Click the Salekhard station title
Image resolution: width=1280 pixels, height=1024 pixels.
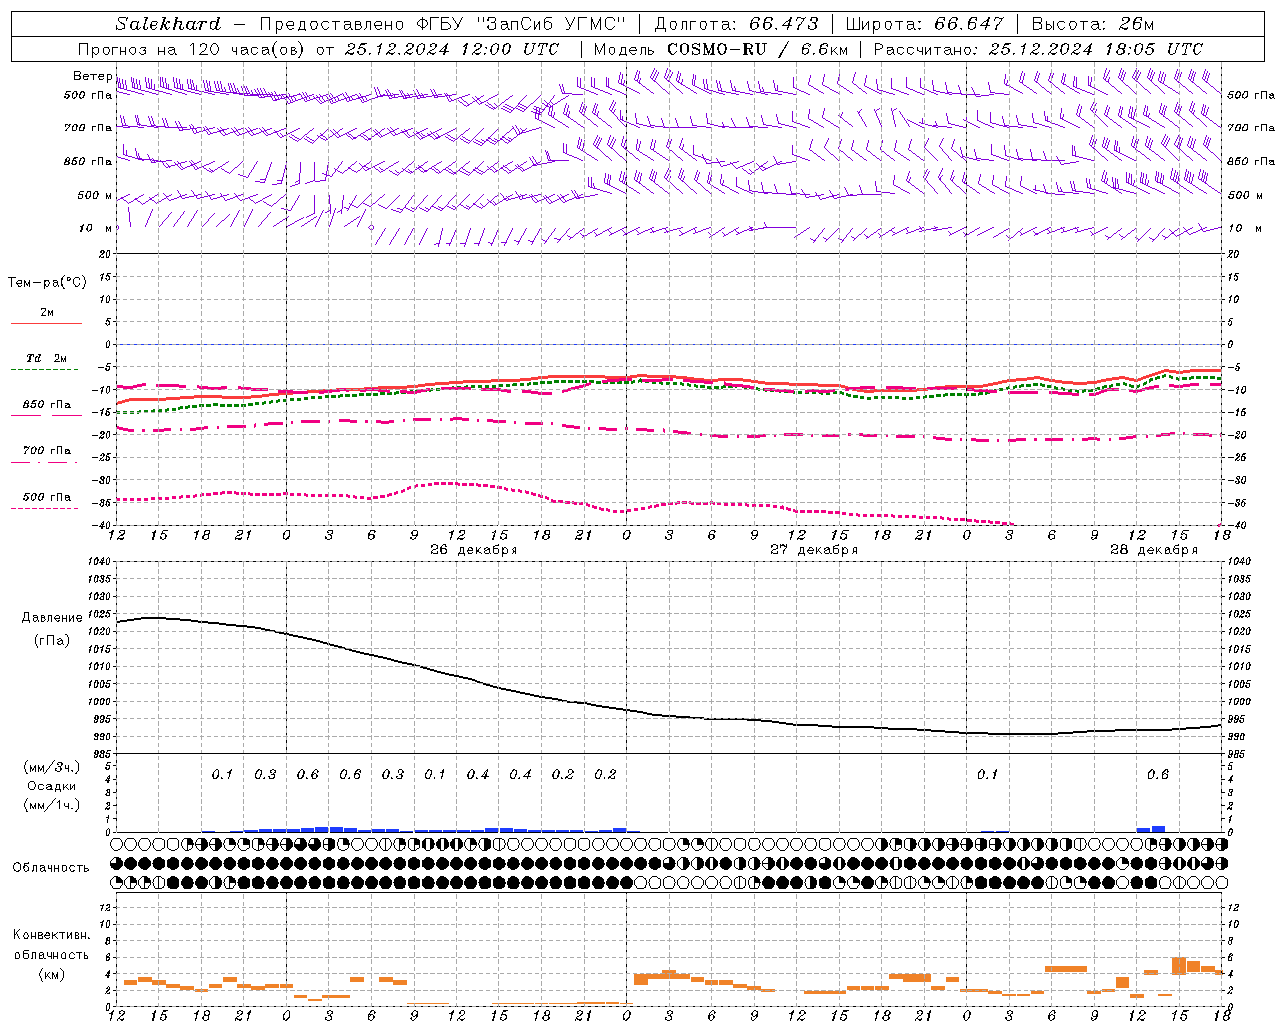168,24
